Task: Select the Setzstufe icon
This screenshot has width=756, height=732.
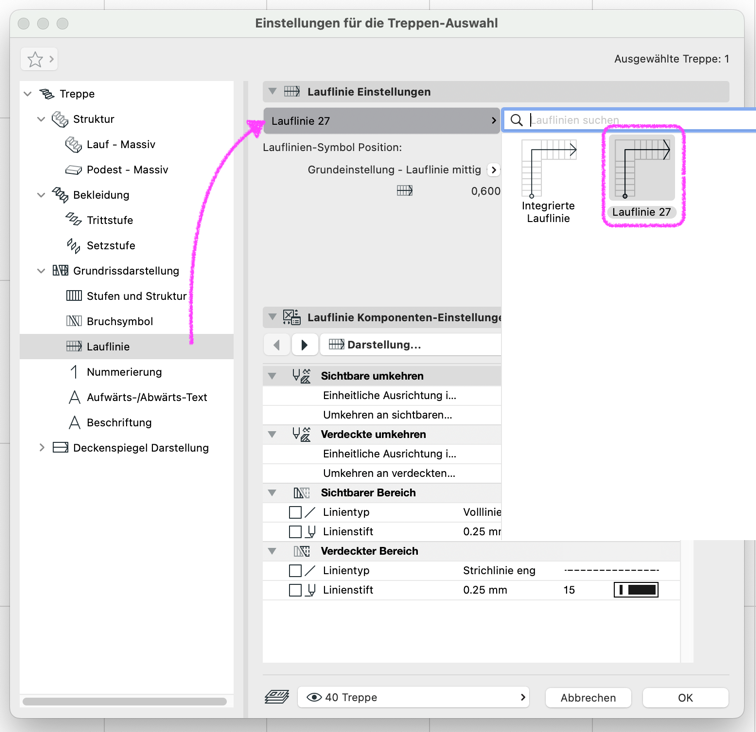Action: 73,245
